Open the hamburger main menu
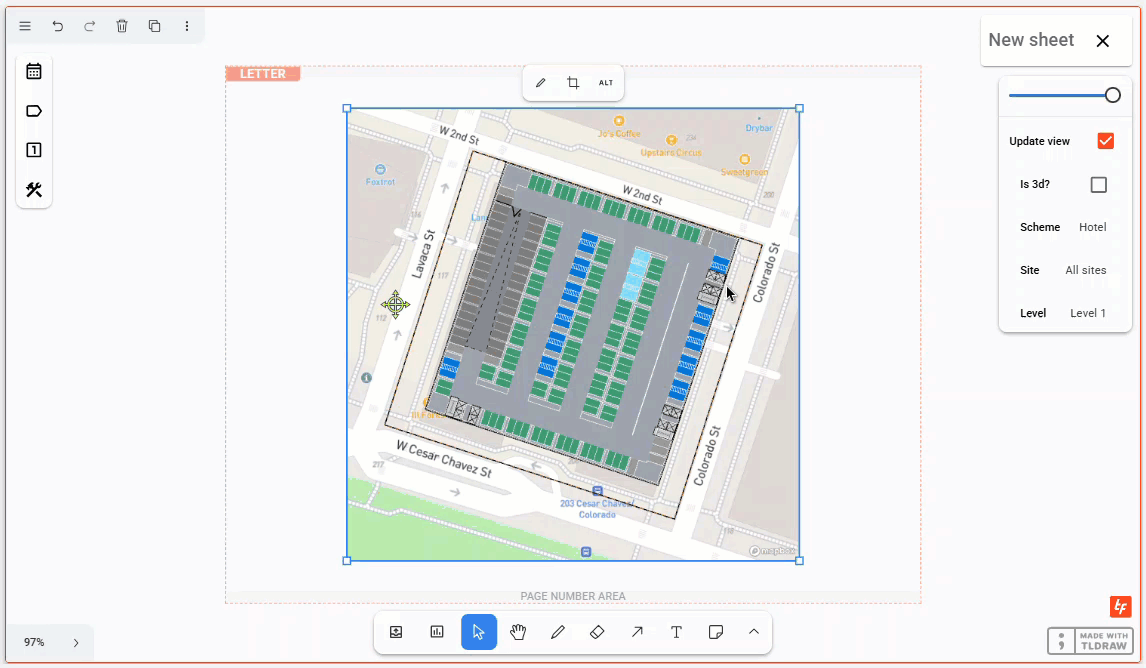1146x668 pixels. tap(25, 26)
